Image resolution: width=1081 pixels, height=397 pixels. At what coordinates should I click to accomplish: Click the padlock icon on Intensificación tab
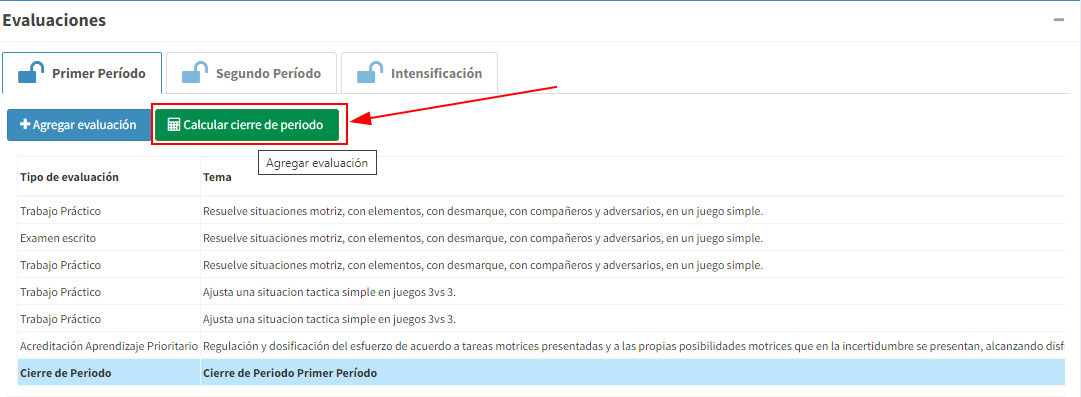[370, 73]
